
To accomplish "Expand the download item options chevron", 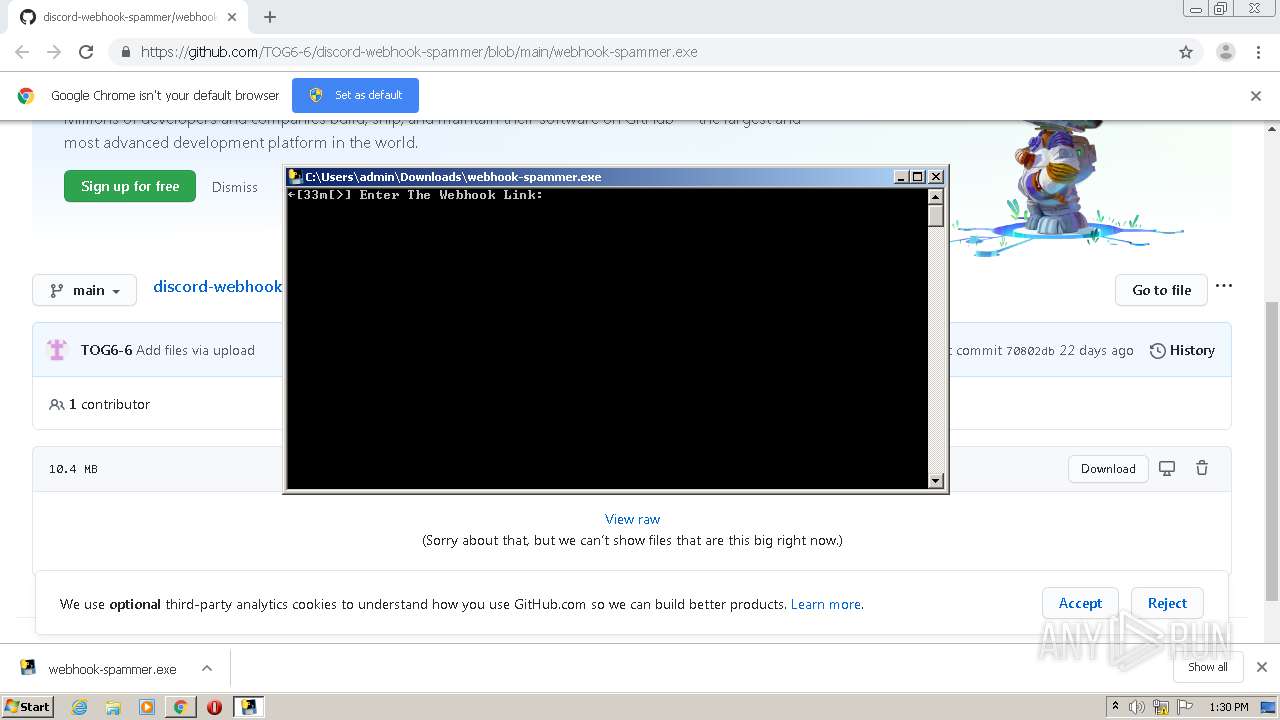I will click(207, 668).
